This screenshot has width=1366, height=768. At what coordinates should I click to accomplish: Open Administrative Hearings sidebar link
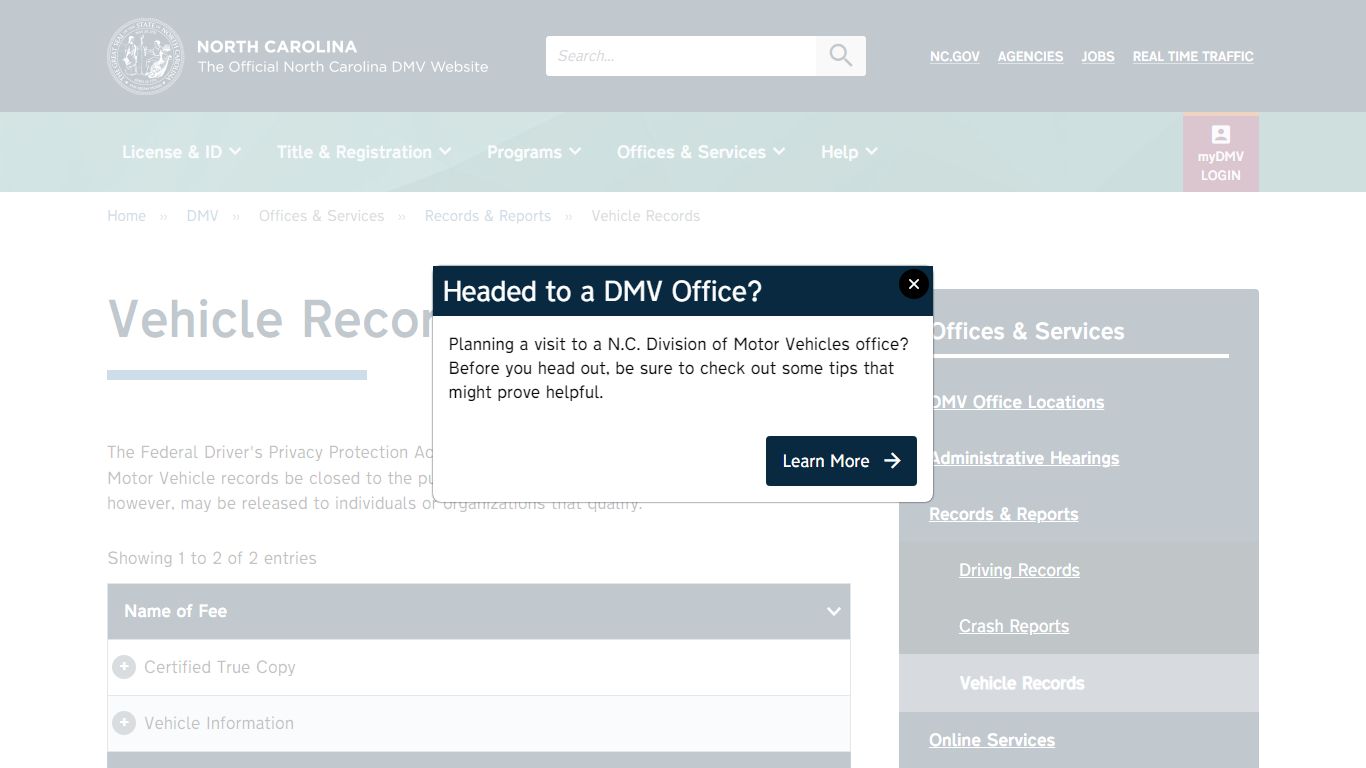coord(1025,458)
